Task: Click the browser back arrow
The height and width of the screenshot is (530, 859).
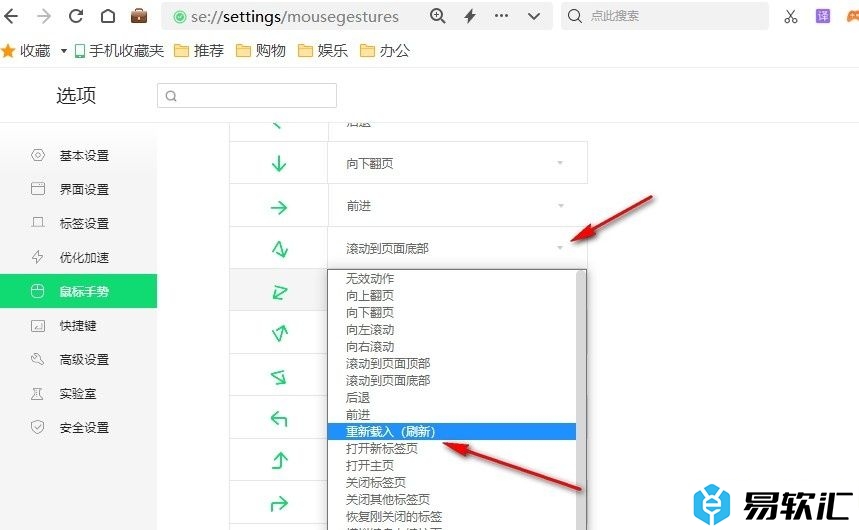Action: [12, 16]
